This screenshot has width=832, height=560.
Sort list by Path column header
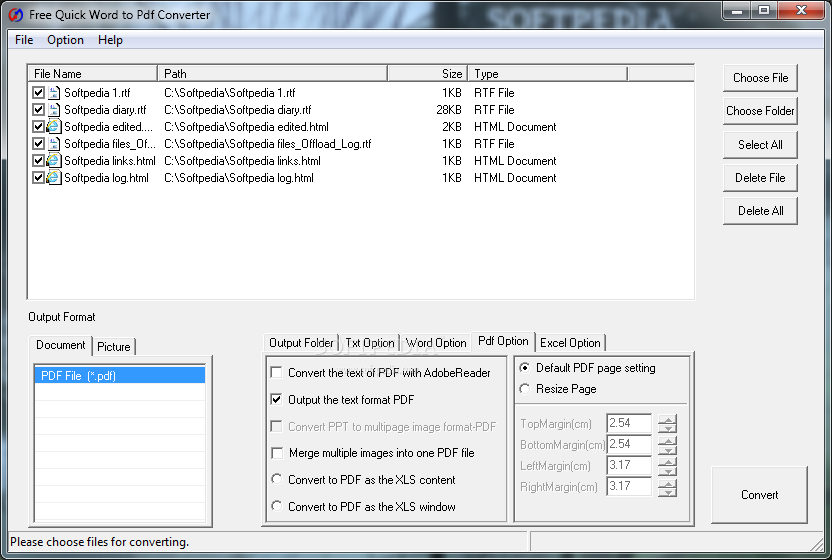(272, 74)
